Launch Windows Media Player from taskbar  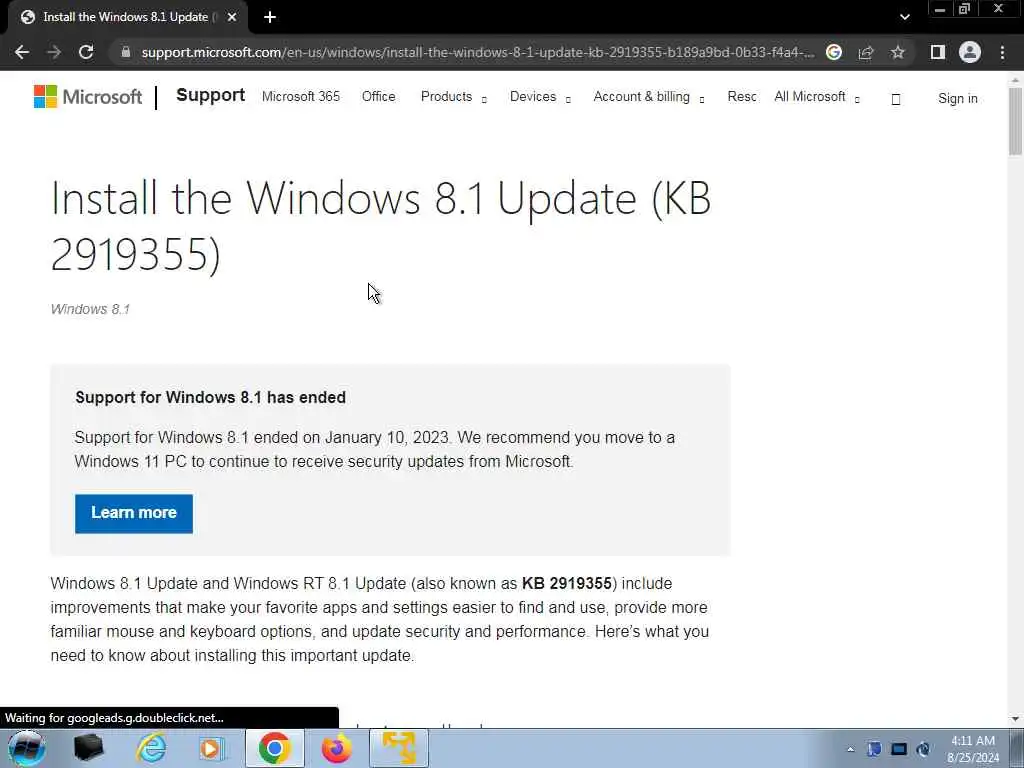click(212, 748)
